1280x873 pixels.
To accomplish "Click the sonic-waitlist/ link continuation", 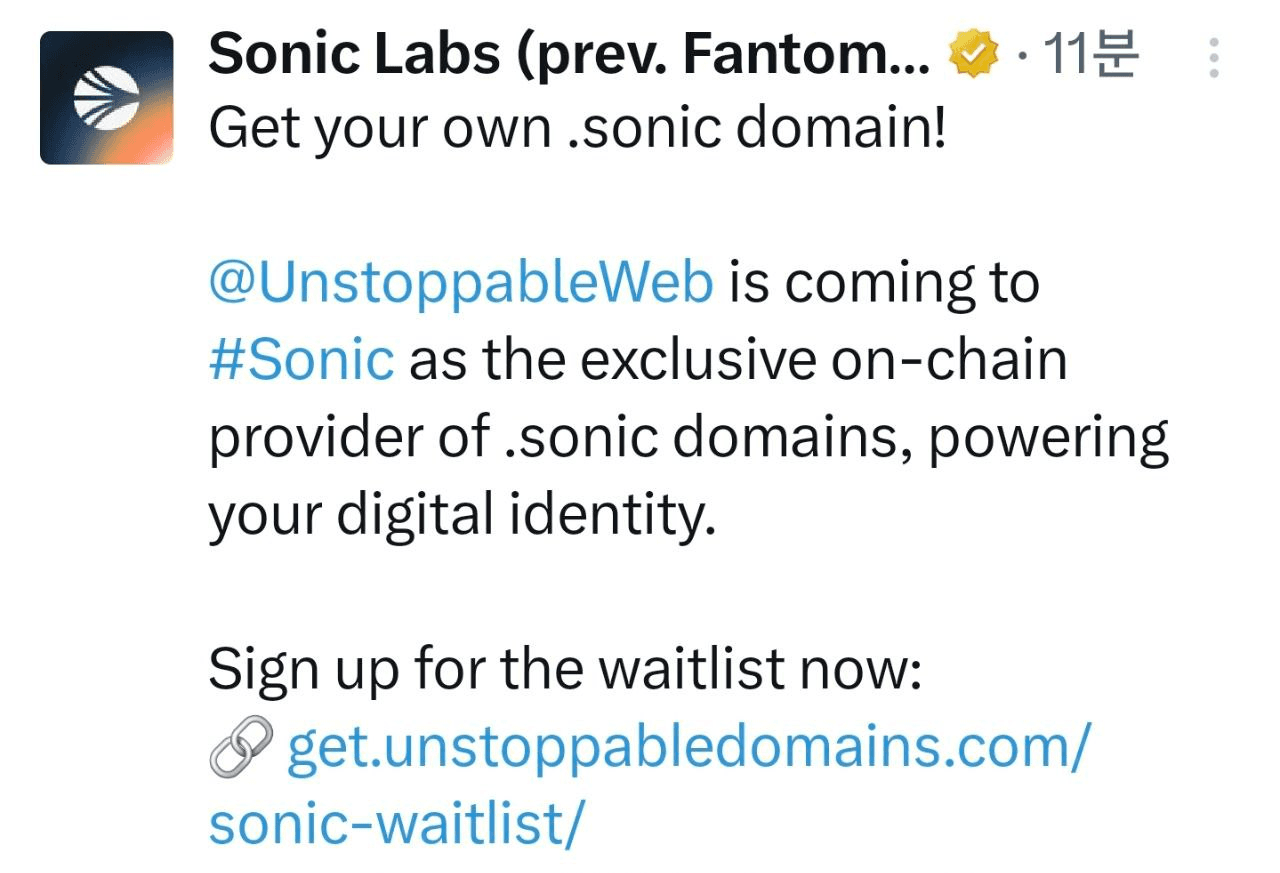I will pos(394,825).
